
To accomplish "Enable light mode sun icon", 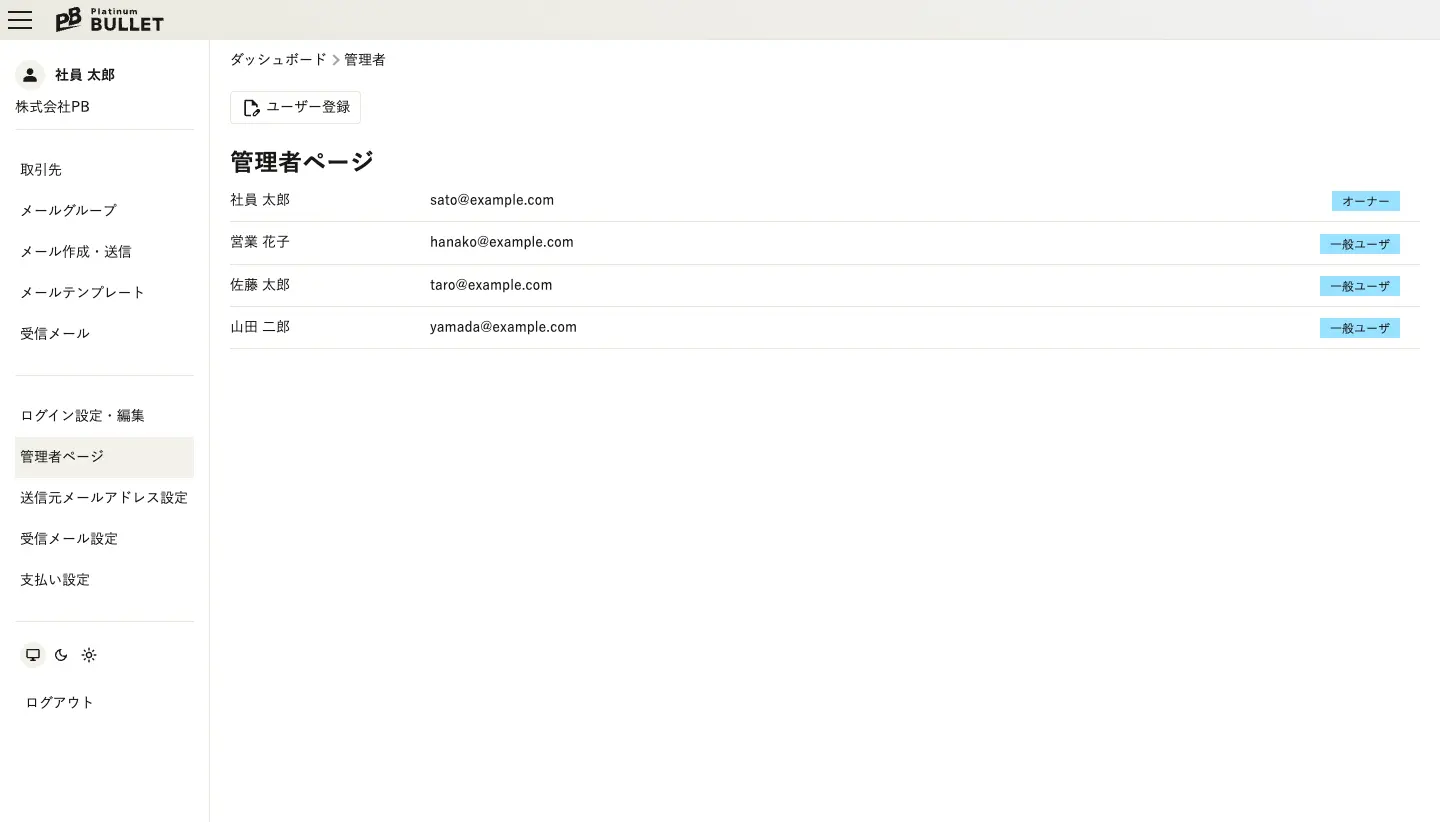I will pyautogui.click(x=89, y=655).
